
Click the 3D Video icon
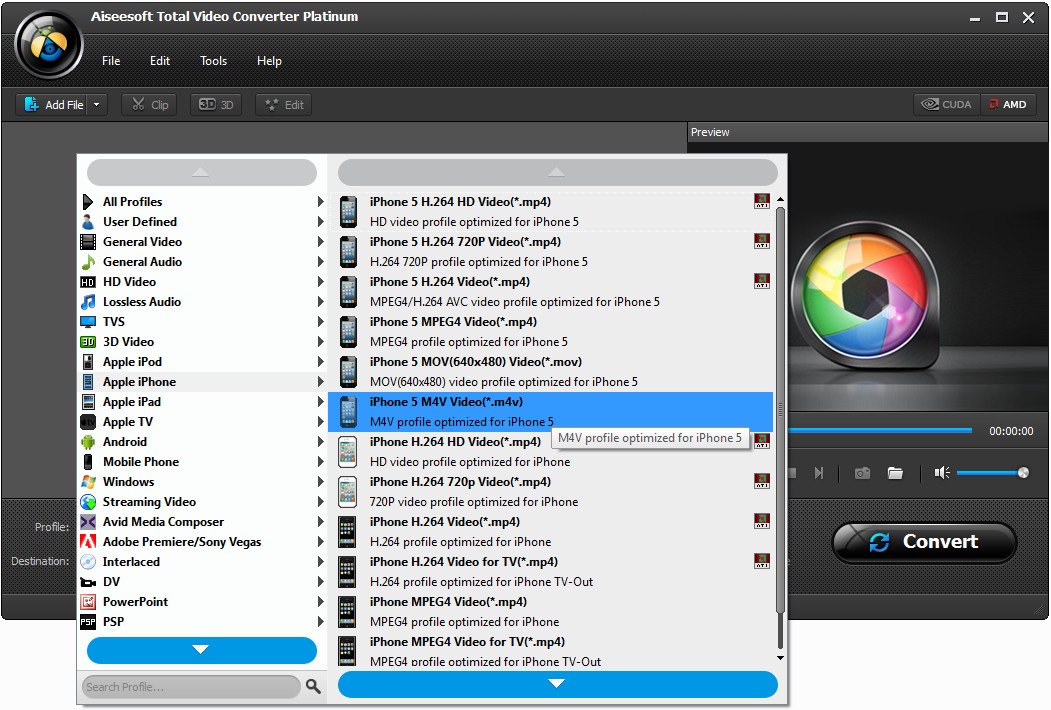(x=88, y=342)
